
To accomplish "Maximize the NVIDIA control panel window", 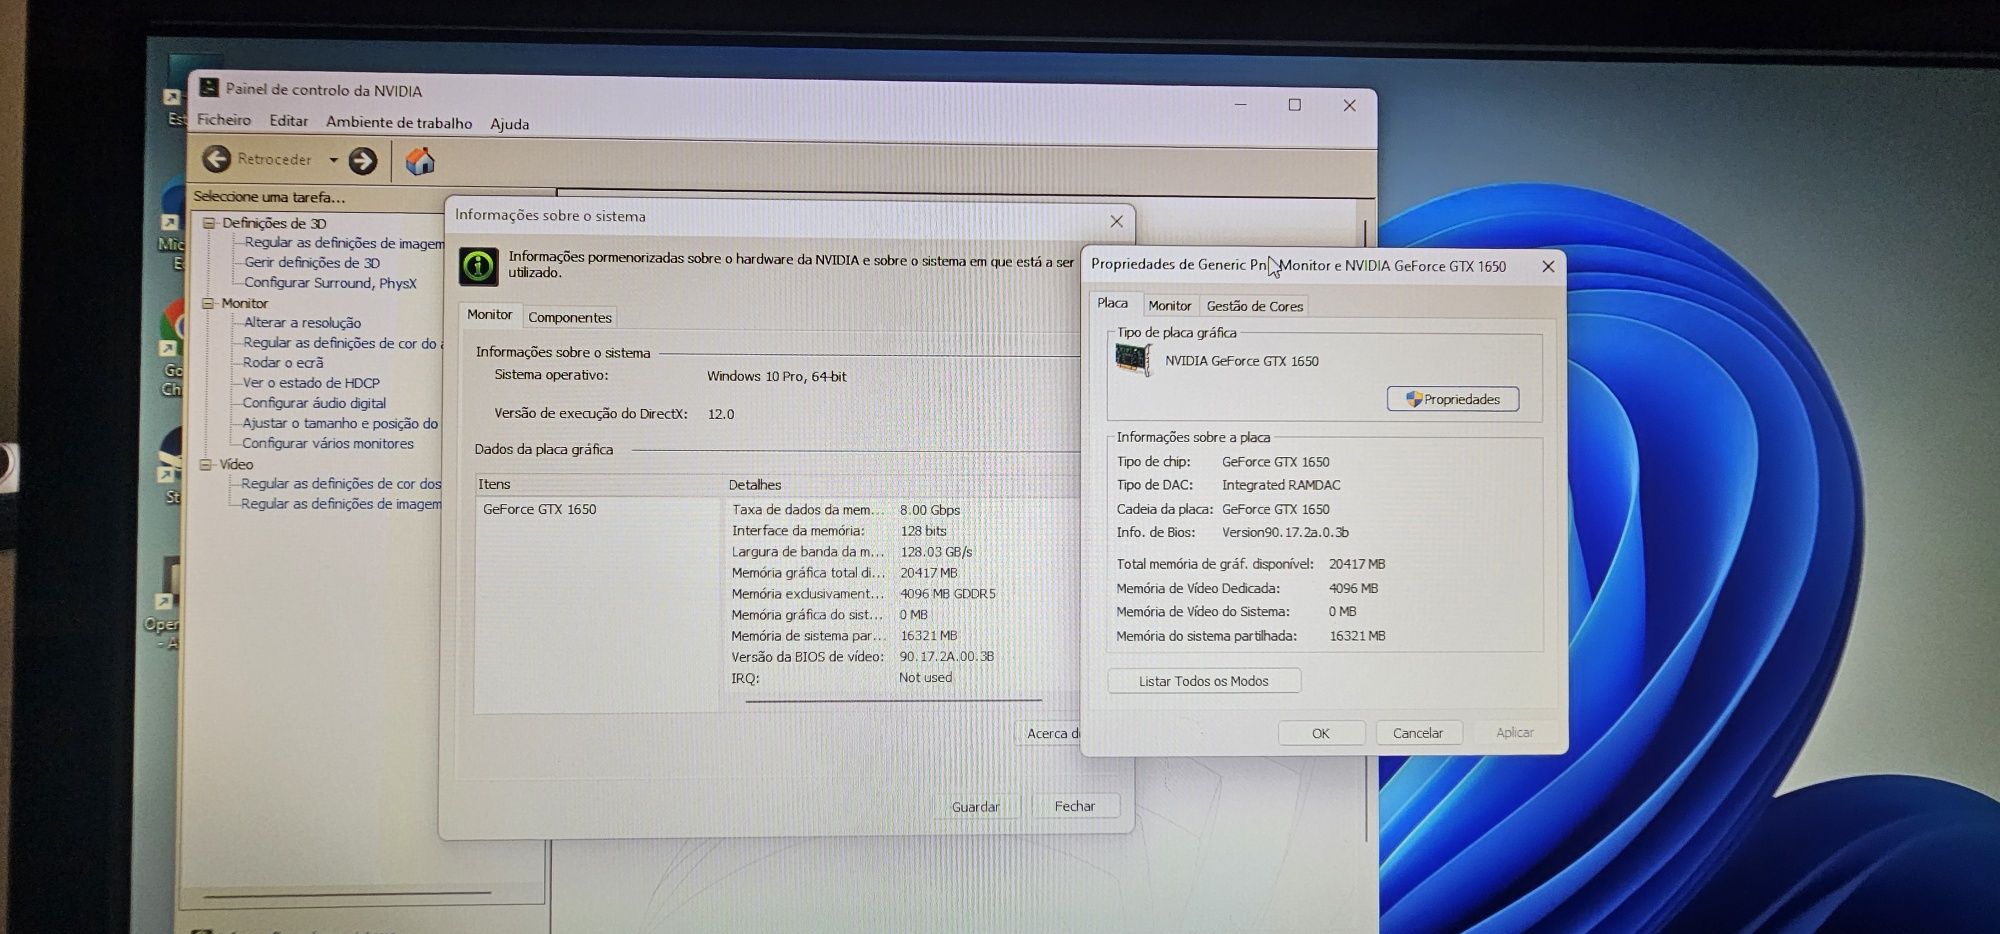I will click(1295, 105).
